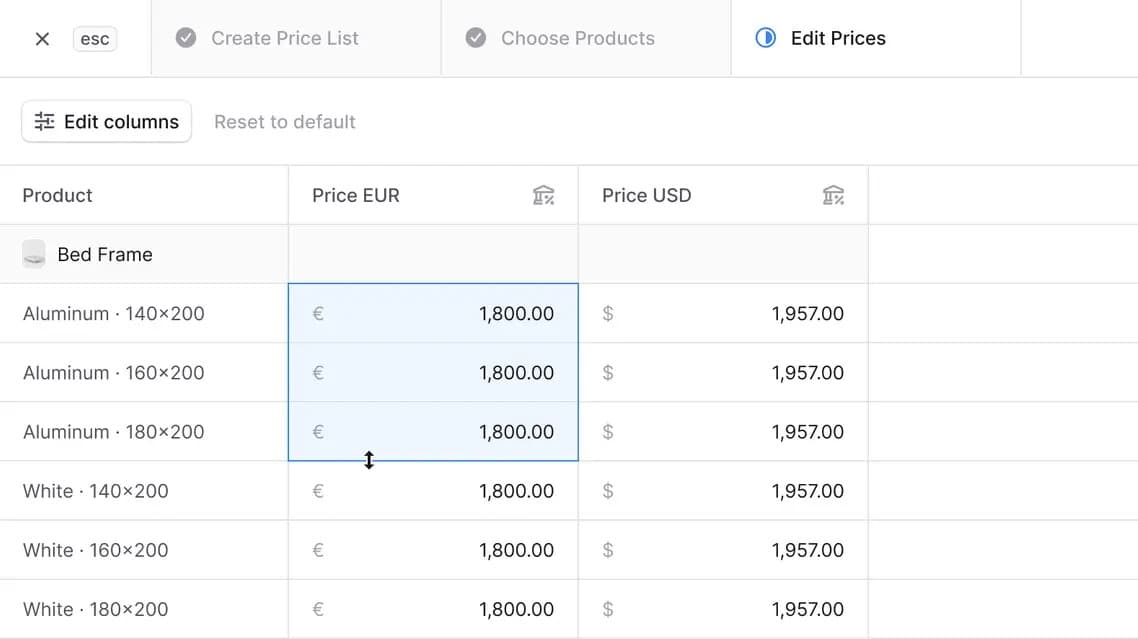Image resolution: width=1138 pixels, height=639 pixels.
Task: Click the checkmark icon beside Choose Products
Action: 474,37
